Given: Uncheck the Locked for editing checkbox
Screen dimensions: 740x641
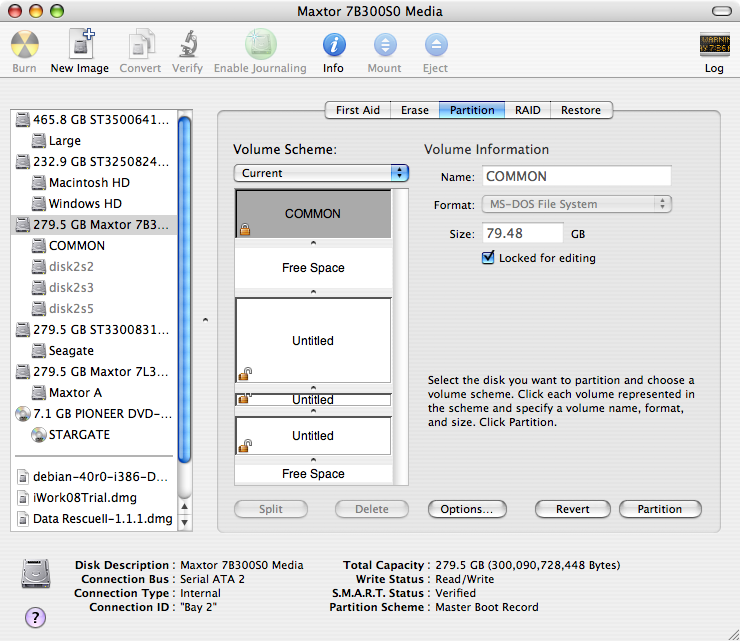Looking at the screenshot, I should coord(489,258).
